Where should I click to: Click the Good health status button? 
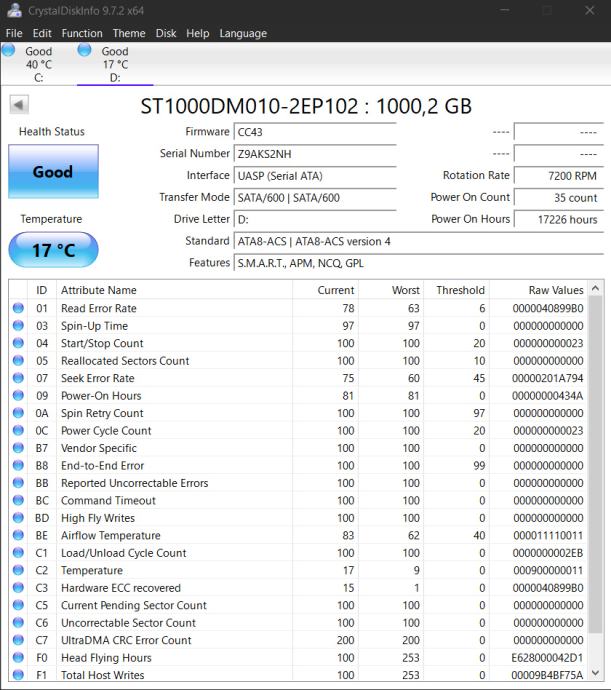[53, 172]
